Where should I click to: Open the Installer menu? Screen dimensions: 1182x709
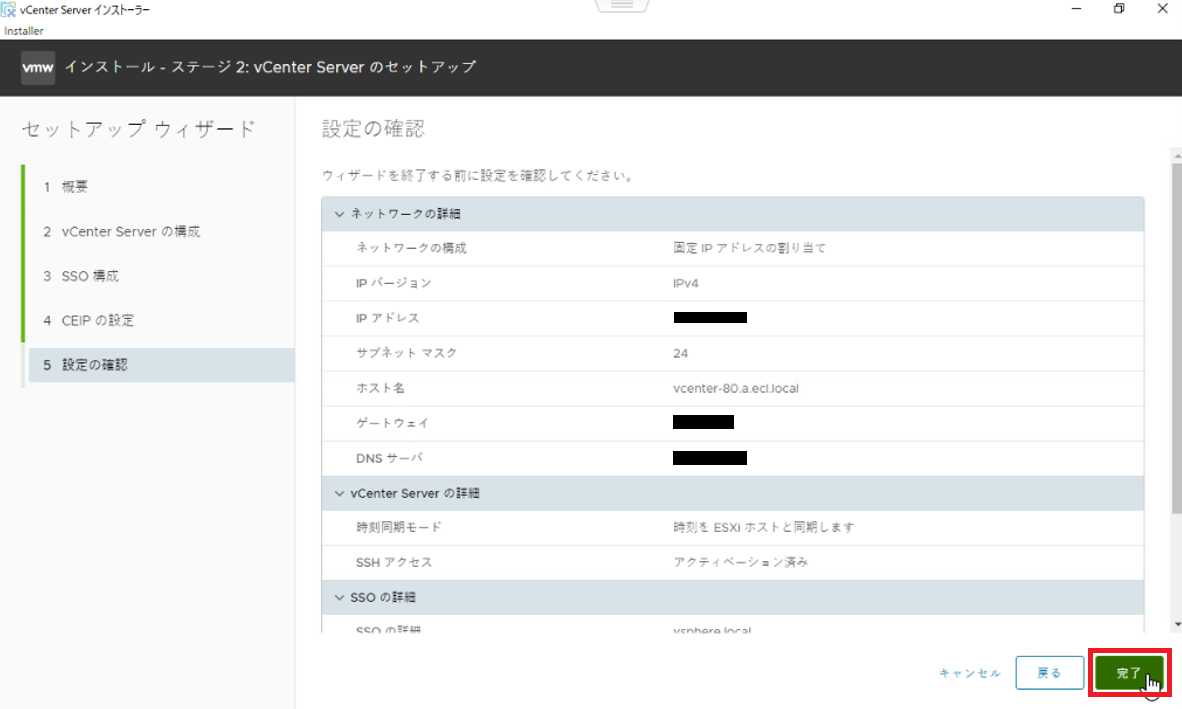(x=23, y=31)
